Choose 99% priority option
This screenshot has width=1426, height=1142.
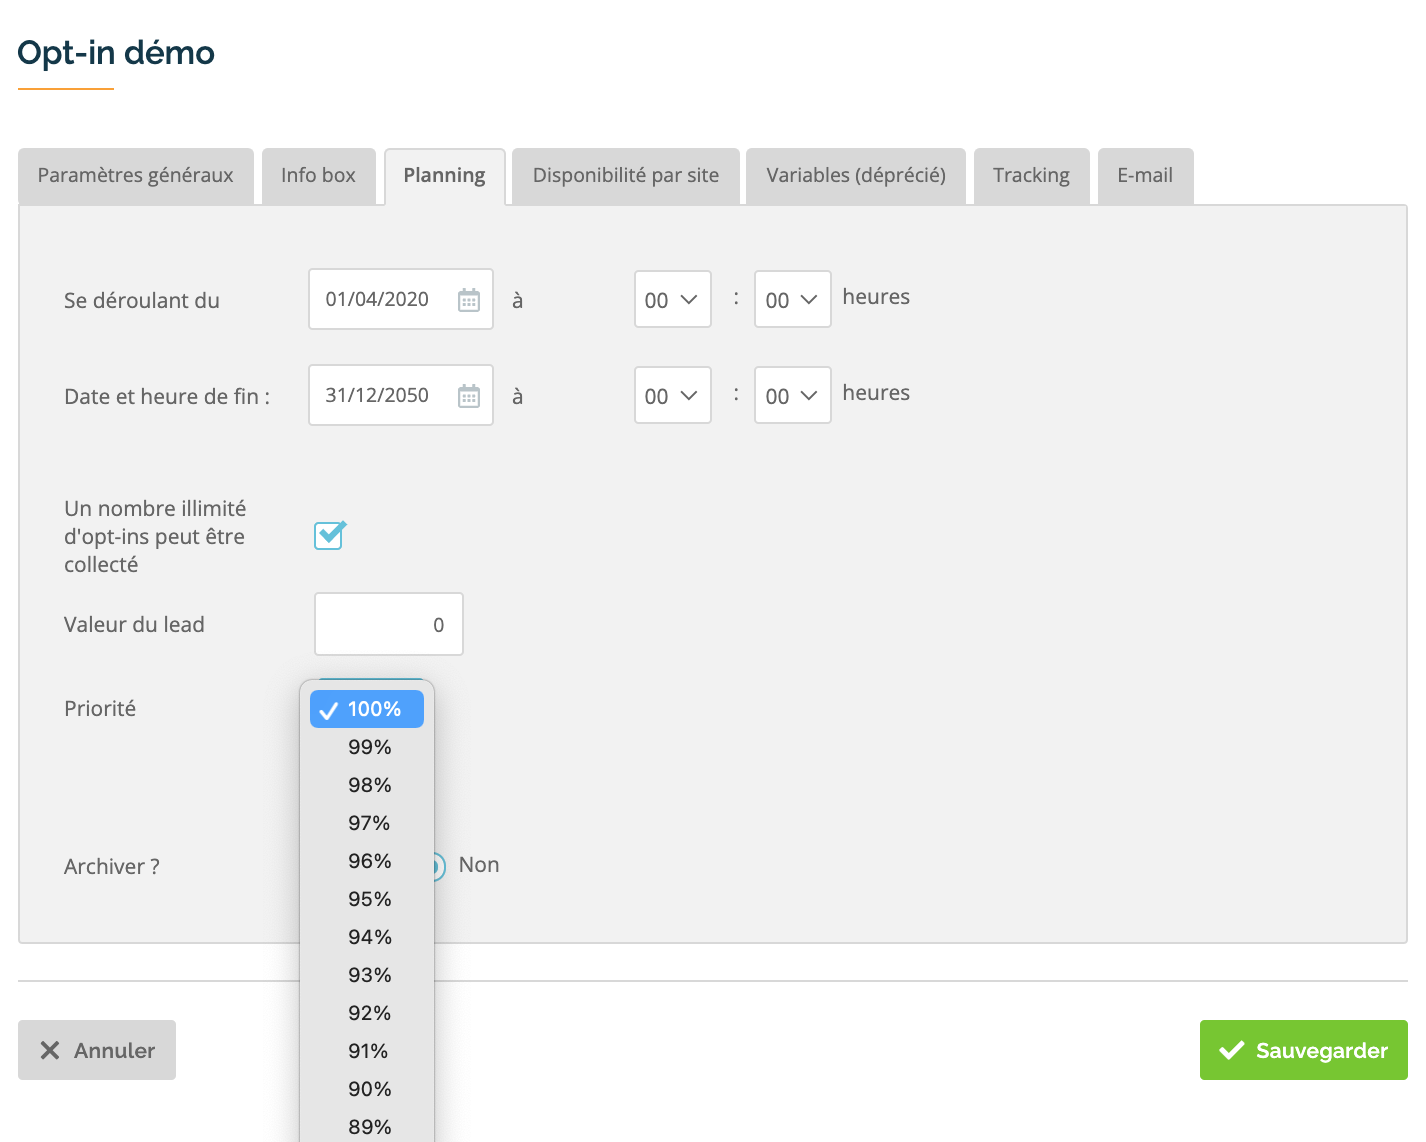click(367, 747)
